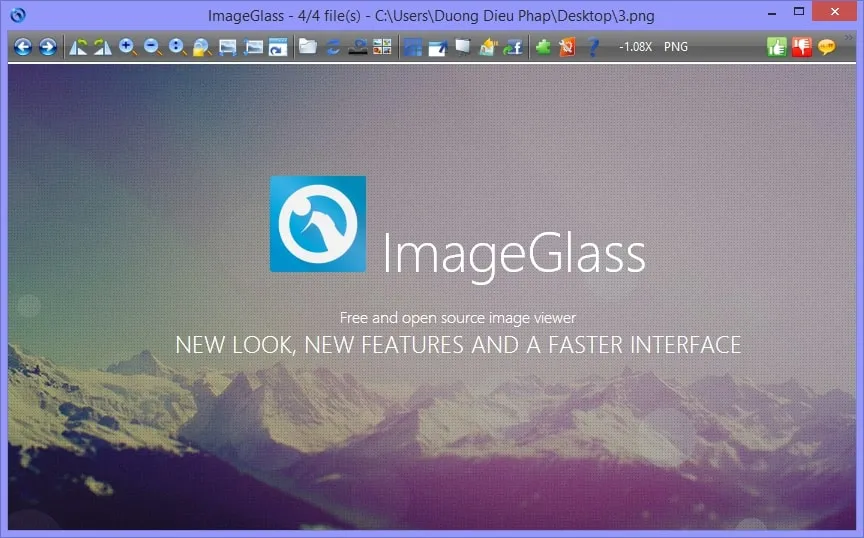Zoom in with the plus magnifier

point(128,47)
